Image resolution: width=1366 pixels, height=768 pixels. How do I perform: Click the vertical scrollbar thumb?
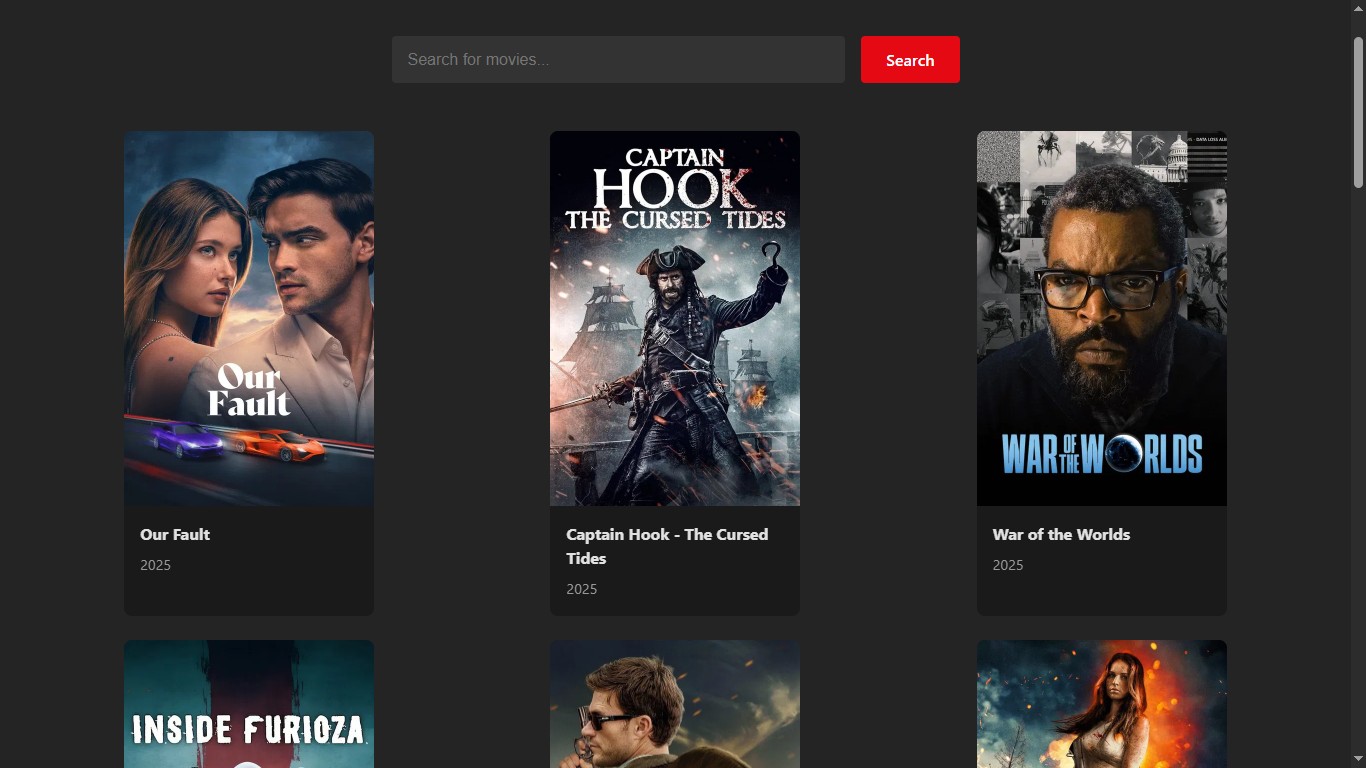(x=1358, y=112)
